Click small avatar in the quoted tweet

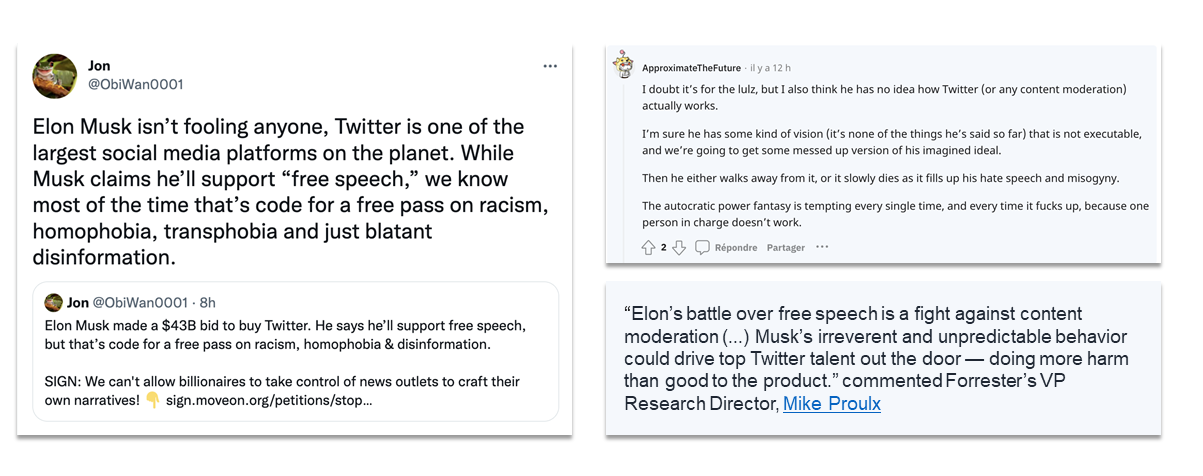[x=54, y=302]
